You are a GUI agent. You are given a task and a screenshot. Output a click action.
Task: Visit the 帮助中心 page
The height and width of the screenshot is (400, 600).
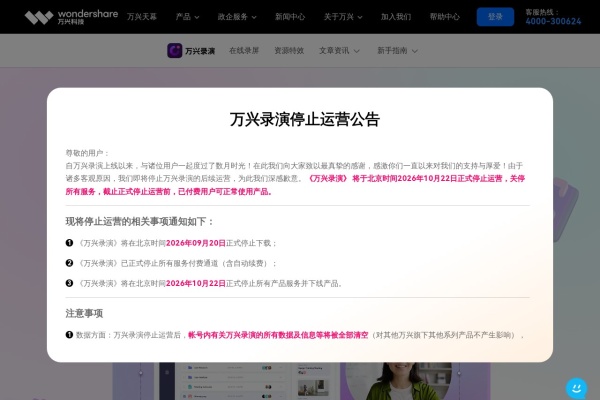point(444,17)
